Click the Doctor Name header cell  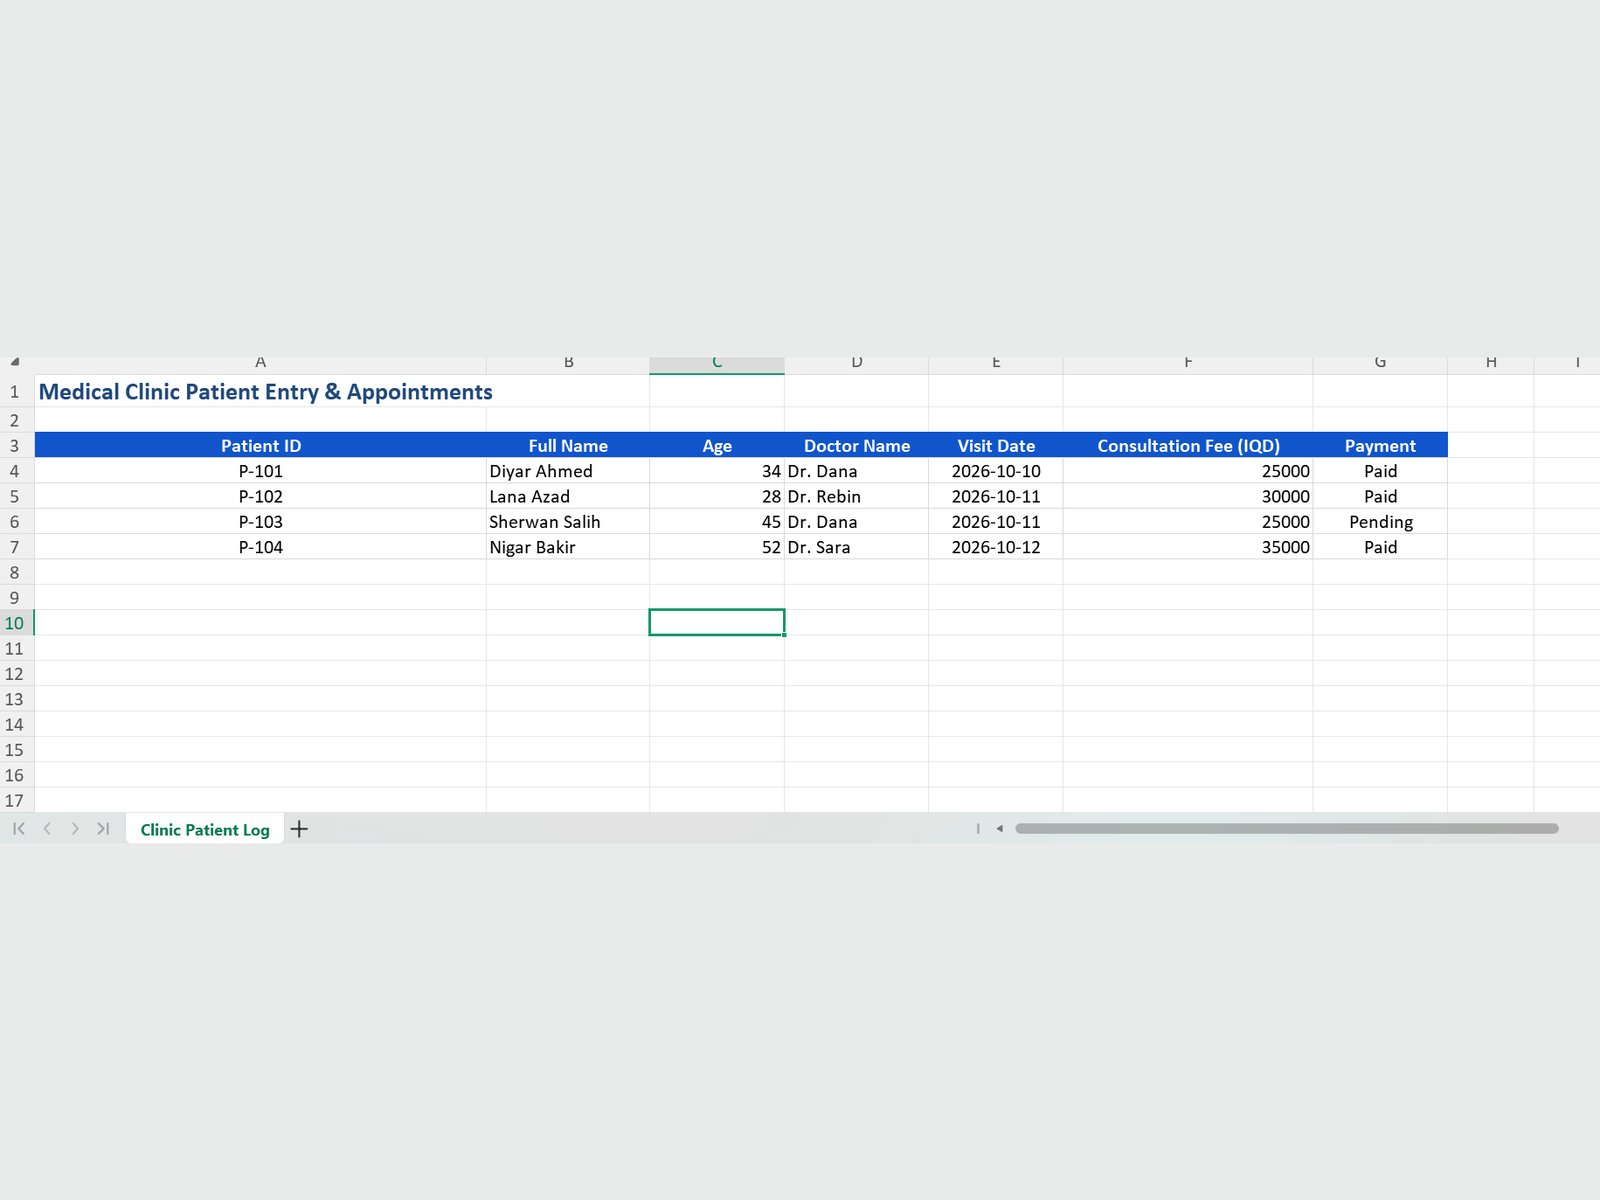pos(856,446)
